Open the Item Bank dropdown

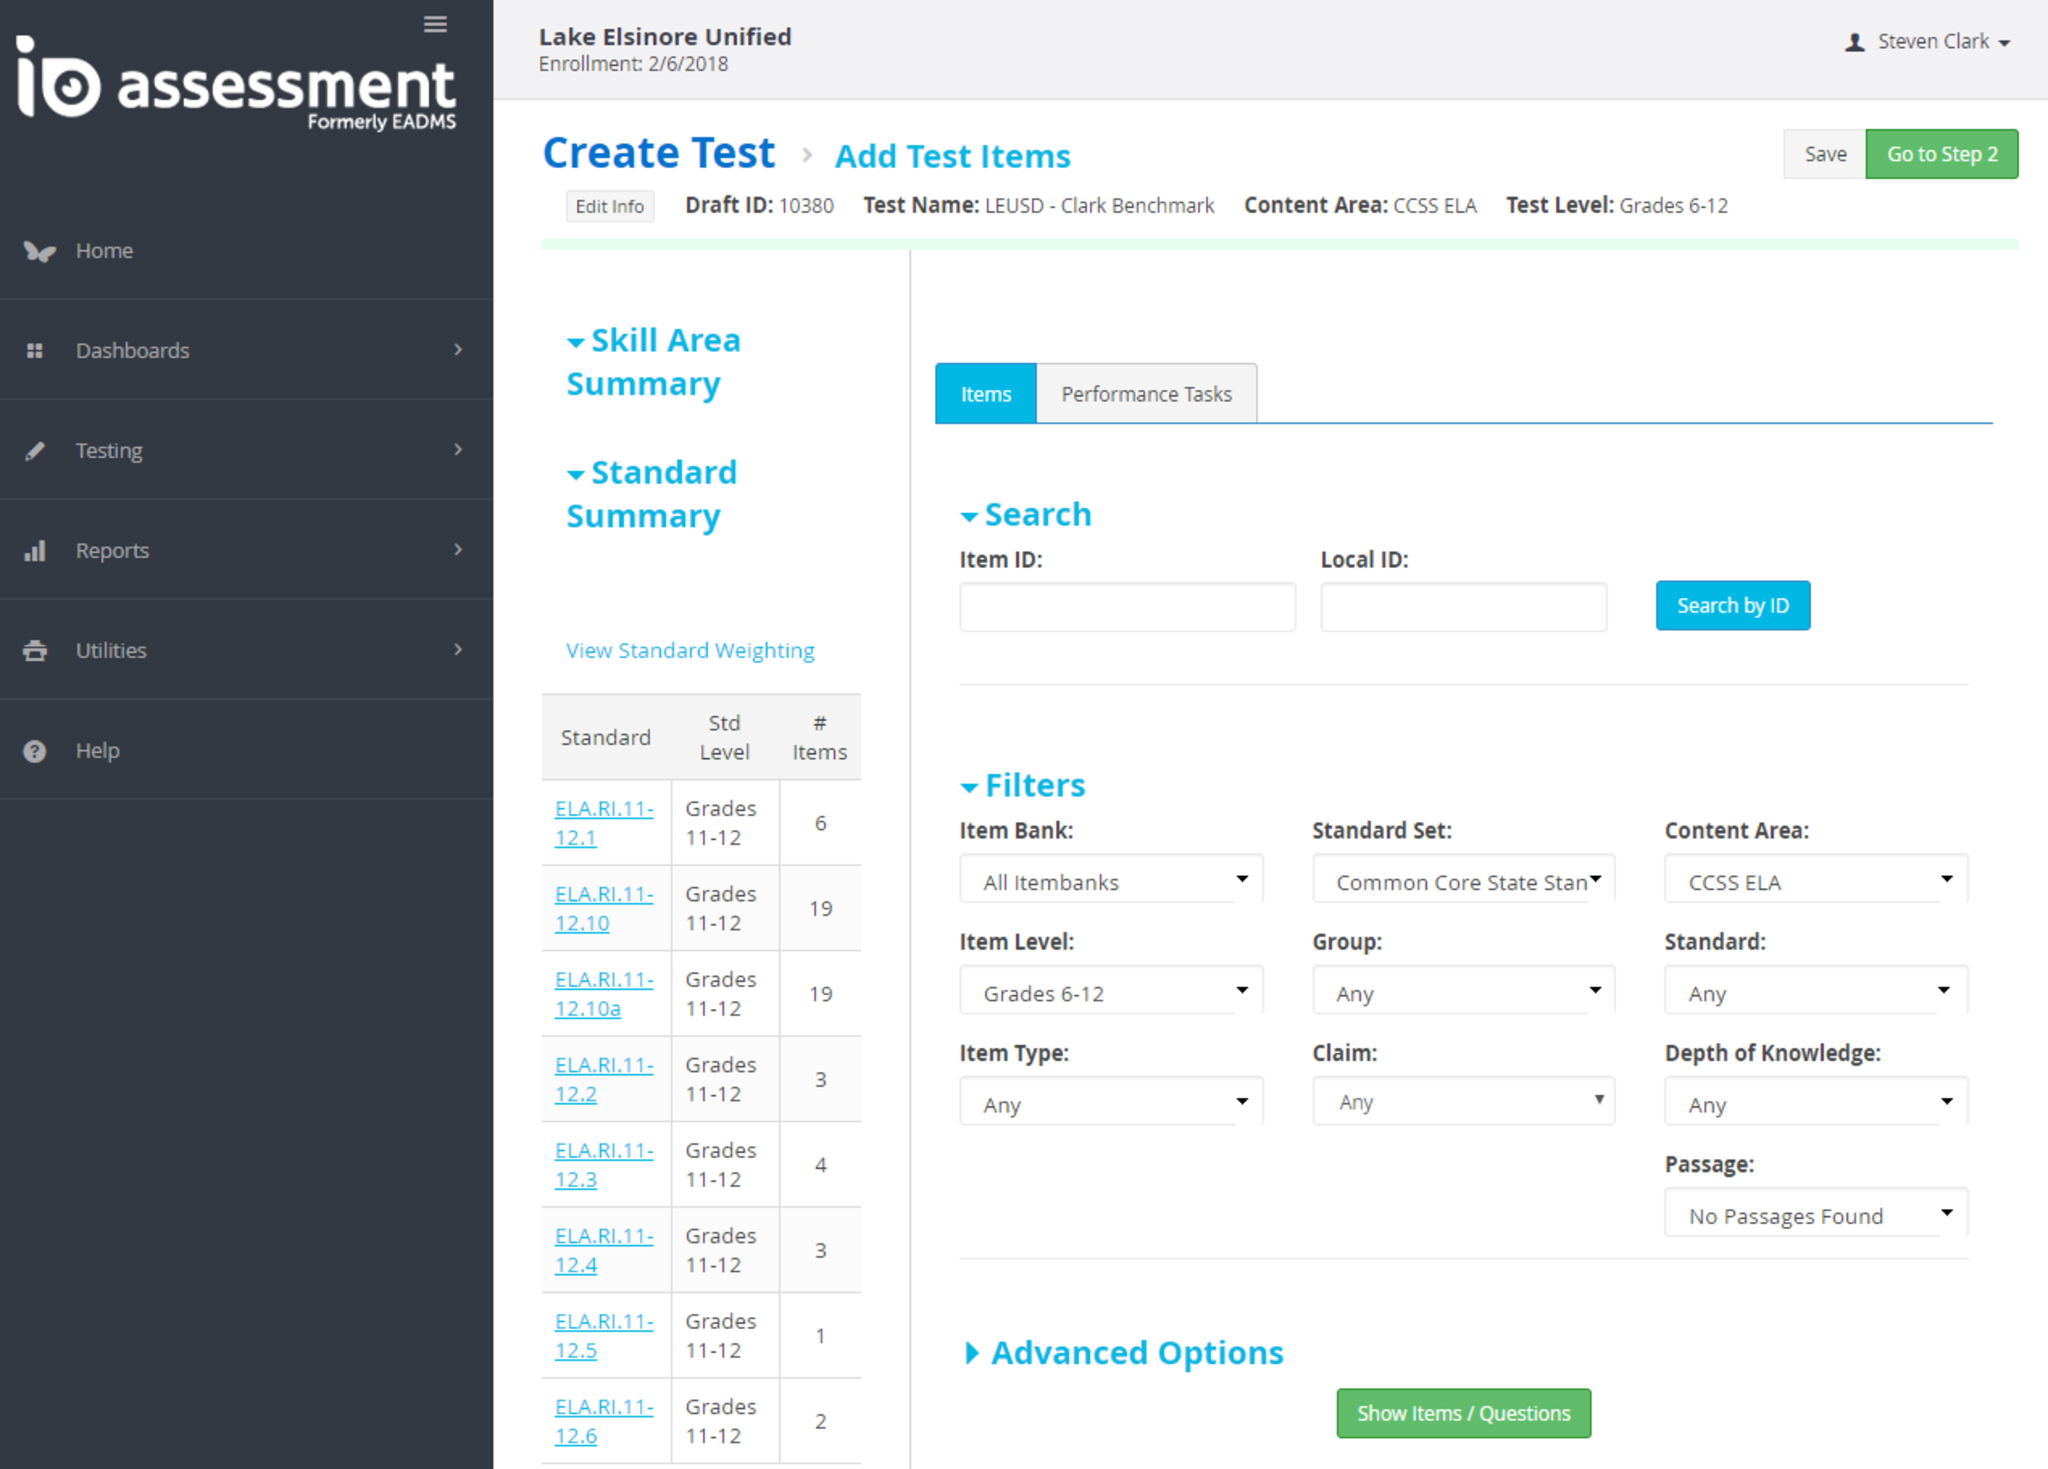pos(1111,882)
